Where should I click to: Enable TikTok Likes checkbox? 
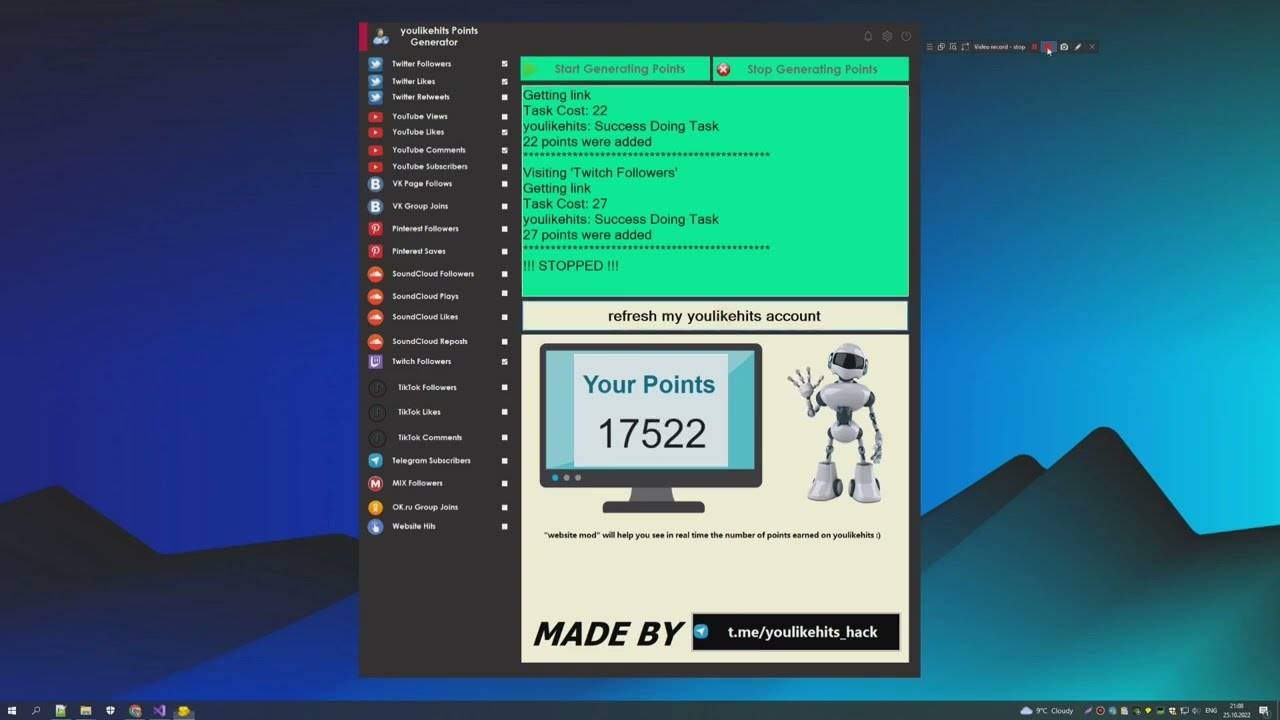pos(505,412)
